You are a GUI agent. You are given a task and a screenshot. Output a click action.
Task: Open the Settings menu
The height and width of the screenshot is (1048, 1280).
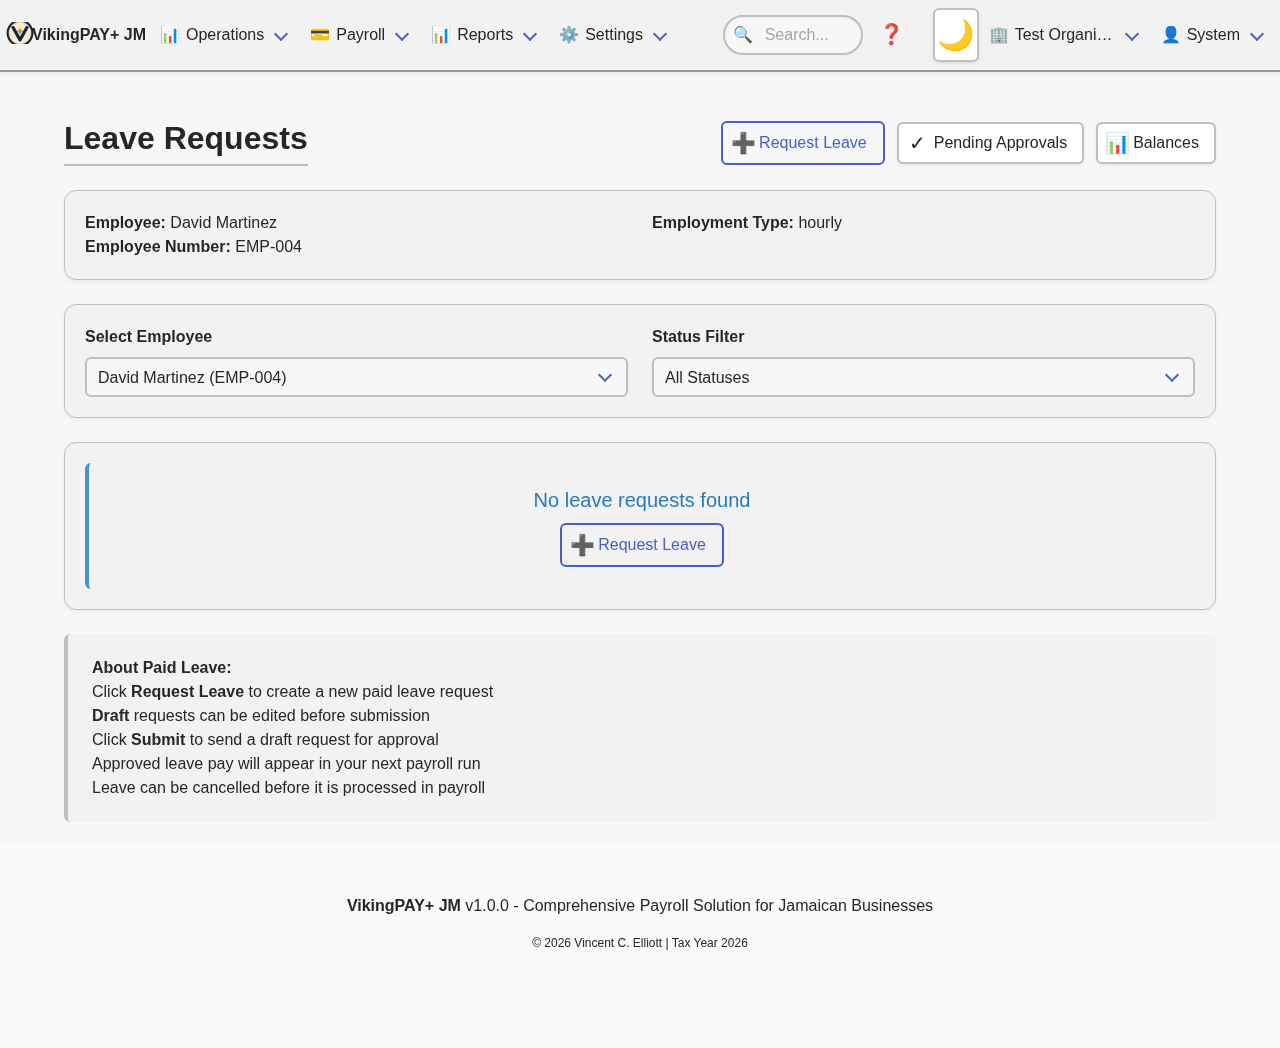click(x=613, y=35)
